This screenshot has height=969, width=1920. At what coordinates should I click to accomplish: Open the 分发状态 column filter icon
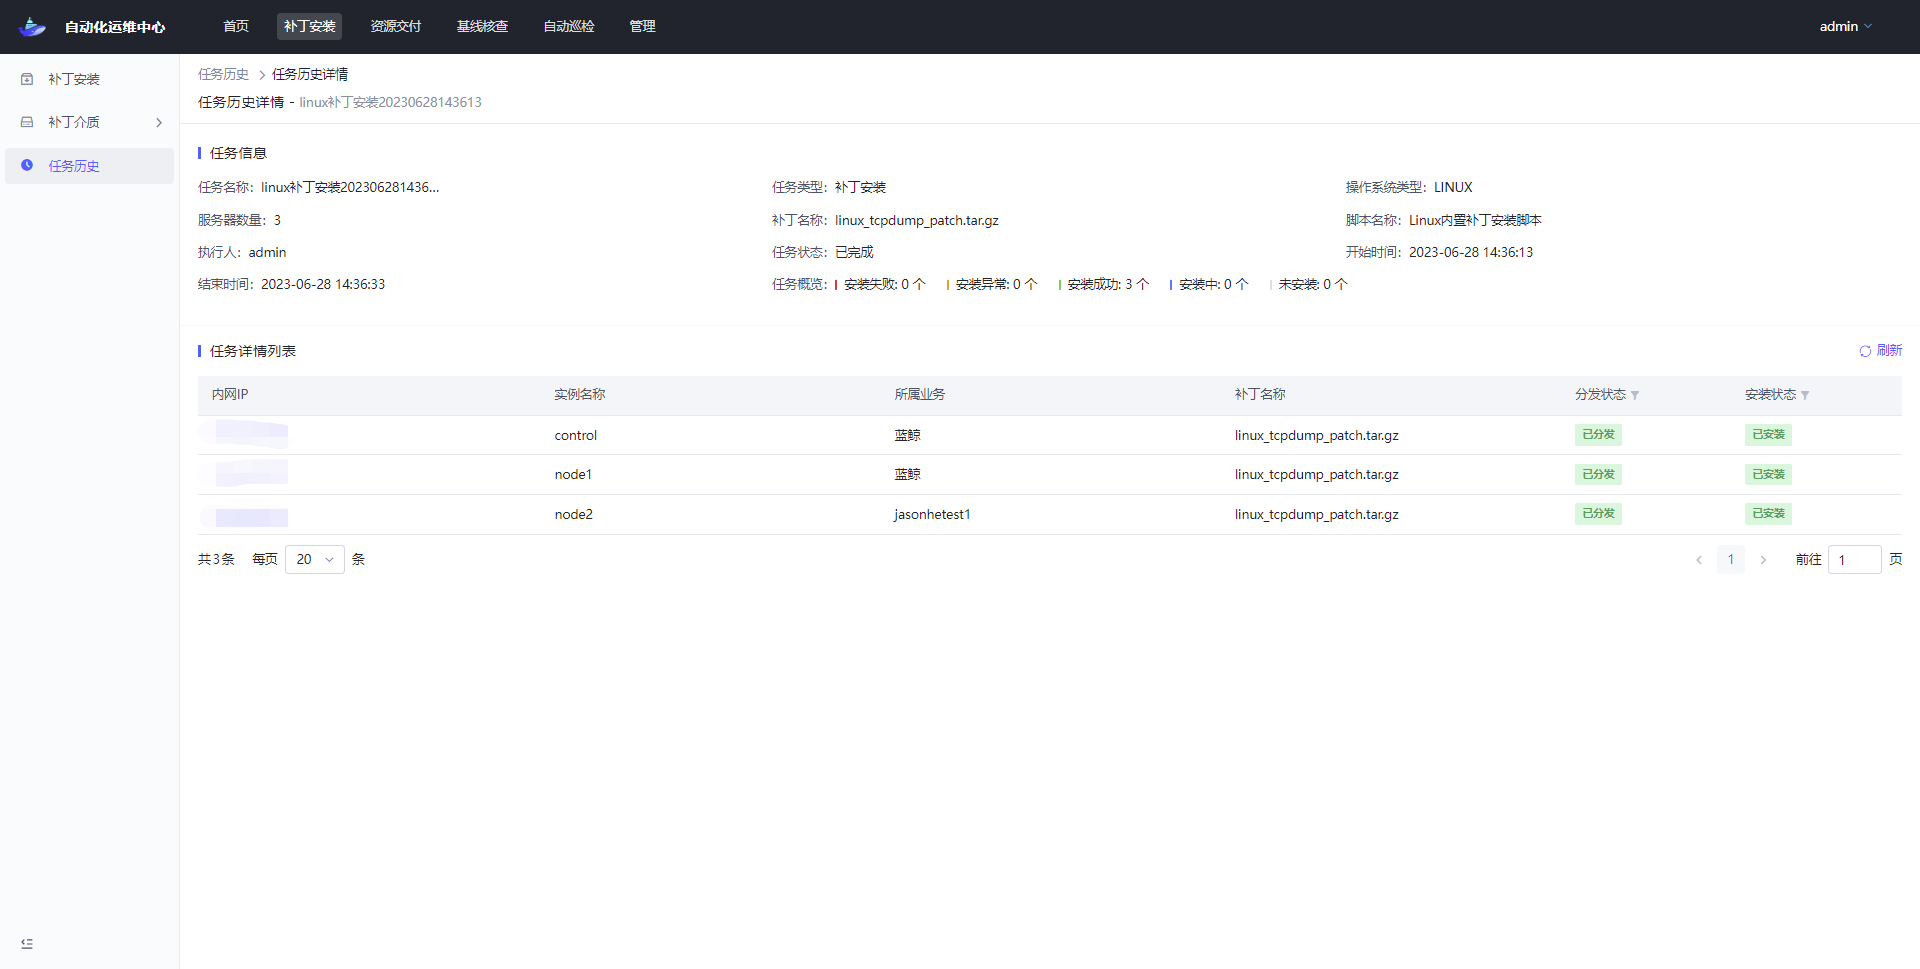[1635, 396]
